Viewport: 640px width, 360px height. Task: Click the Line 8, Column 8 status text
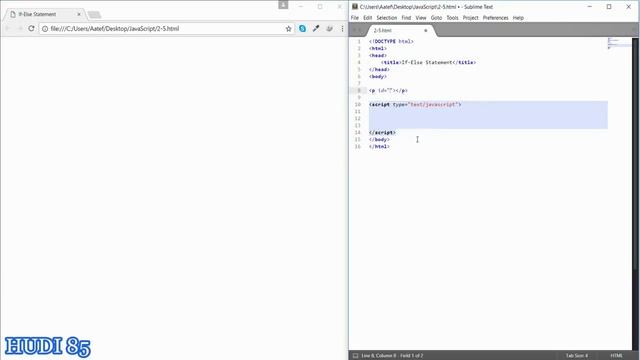(392, 356)
